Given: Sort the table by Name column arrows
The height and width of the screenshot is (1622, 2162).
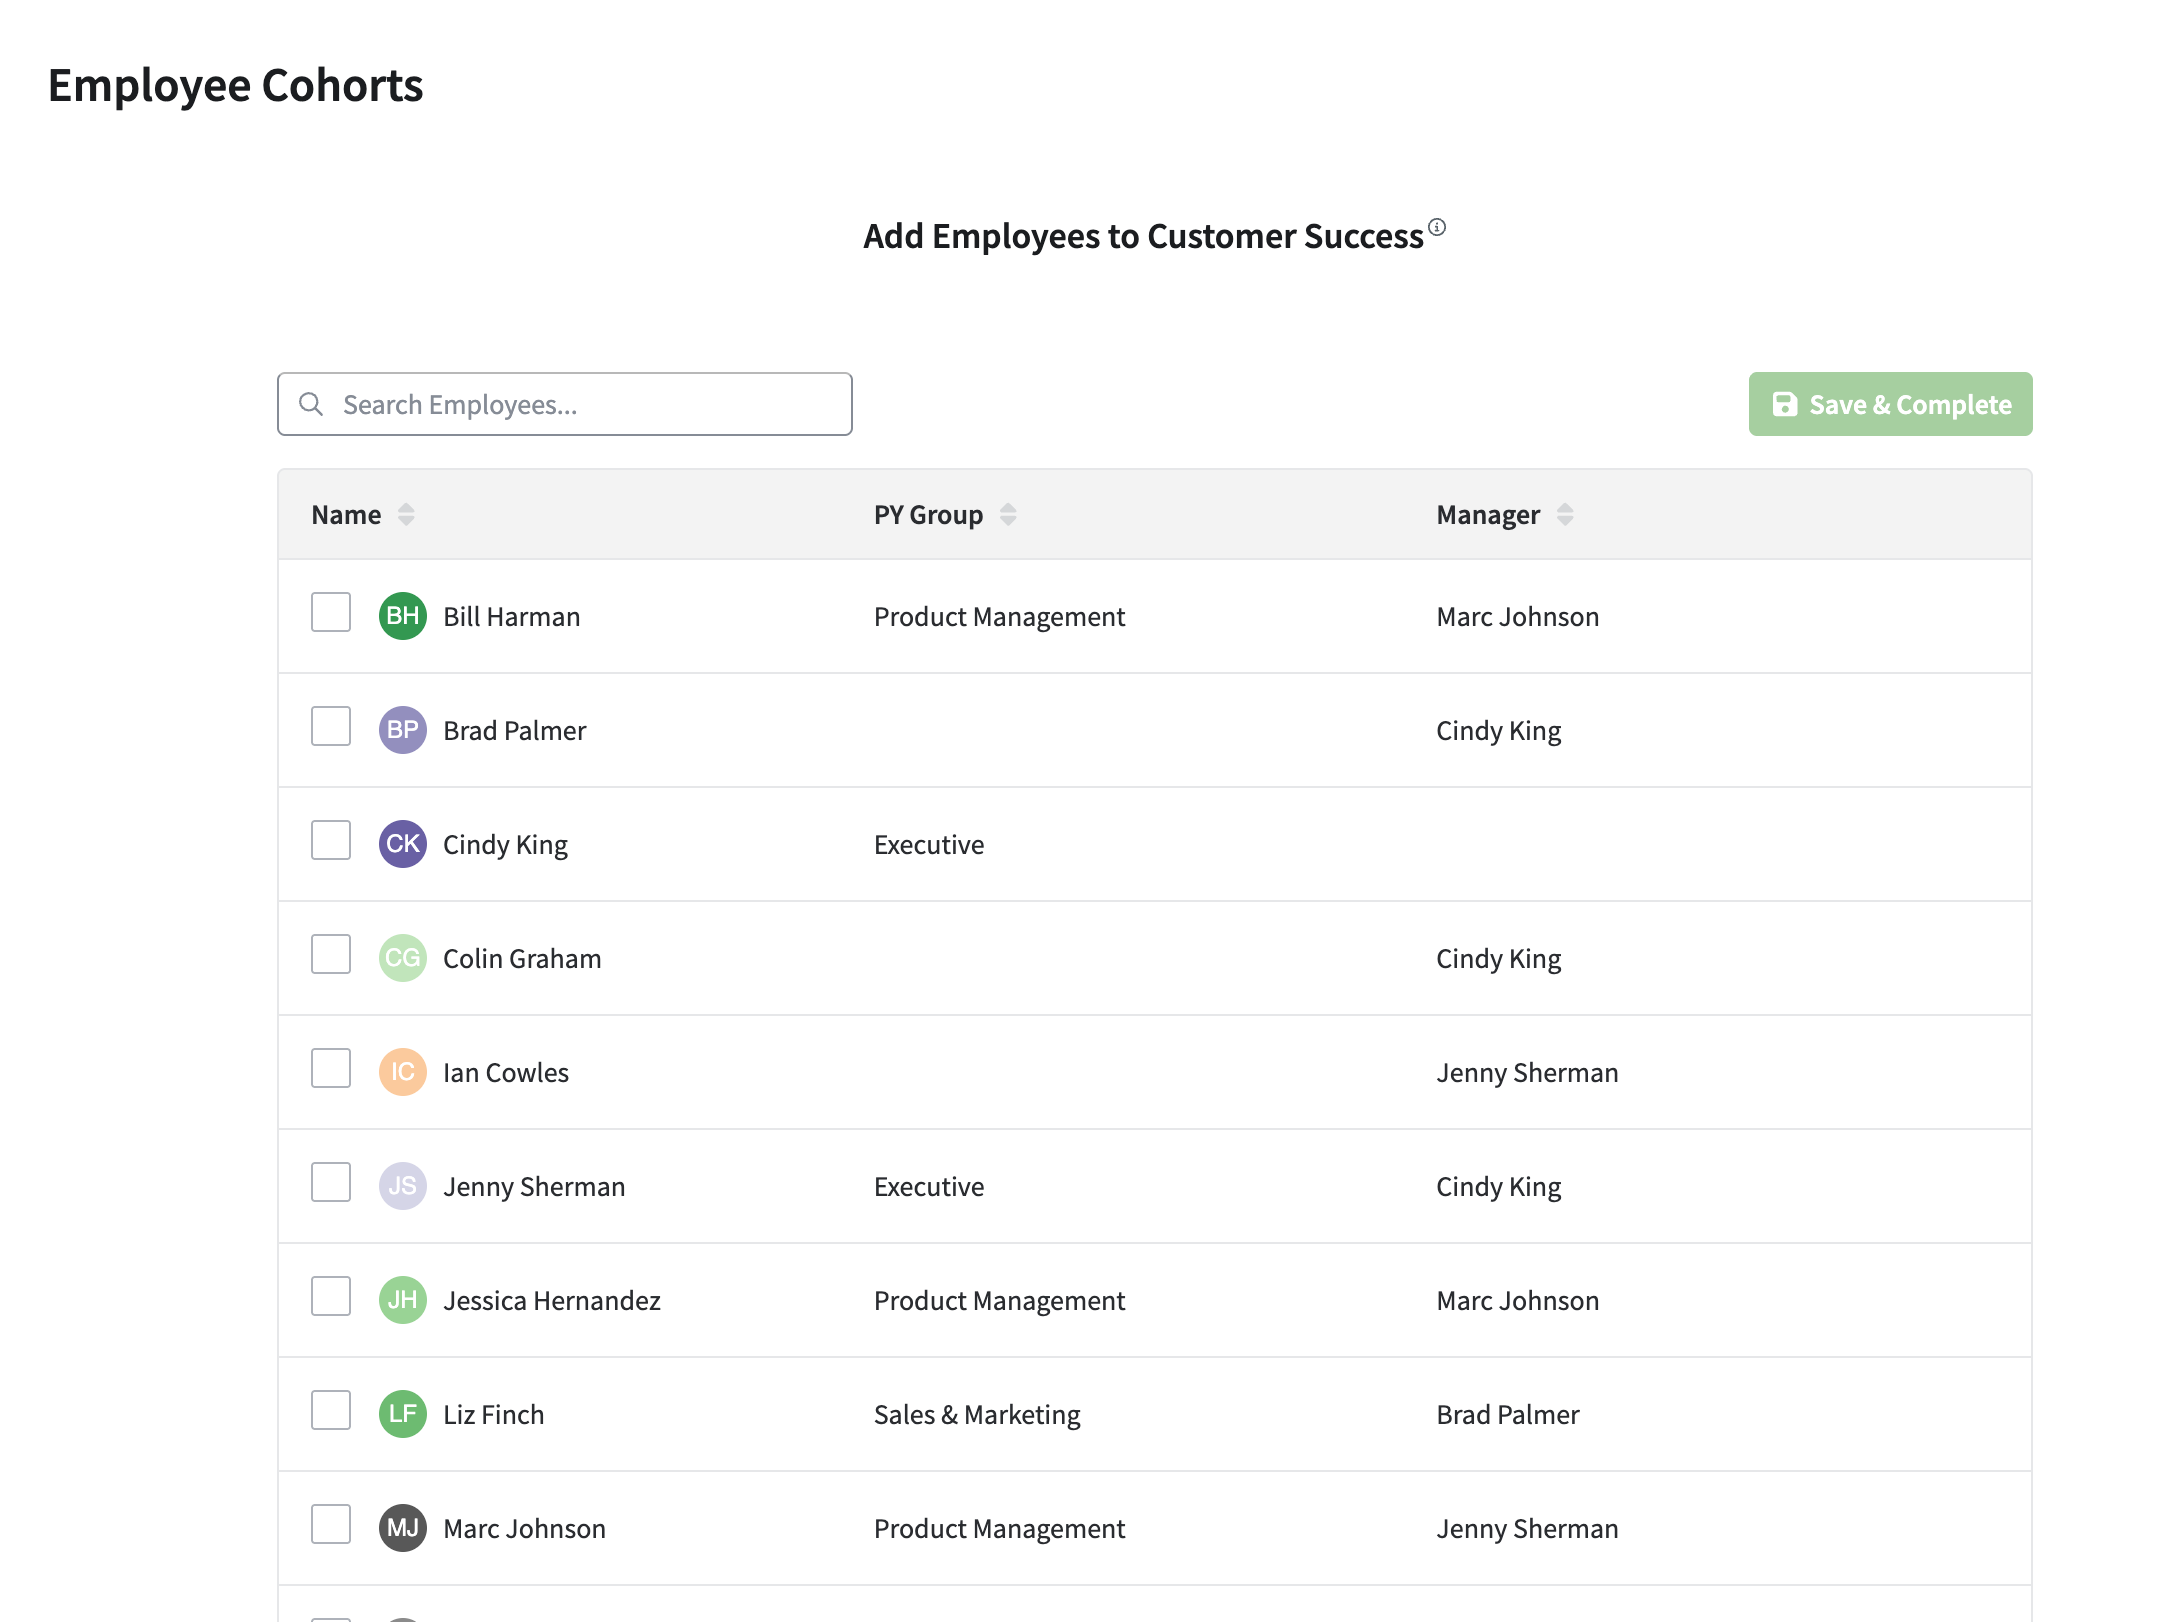Looking at the screenshot, I should [406, 514].
